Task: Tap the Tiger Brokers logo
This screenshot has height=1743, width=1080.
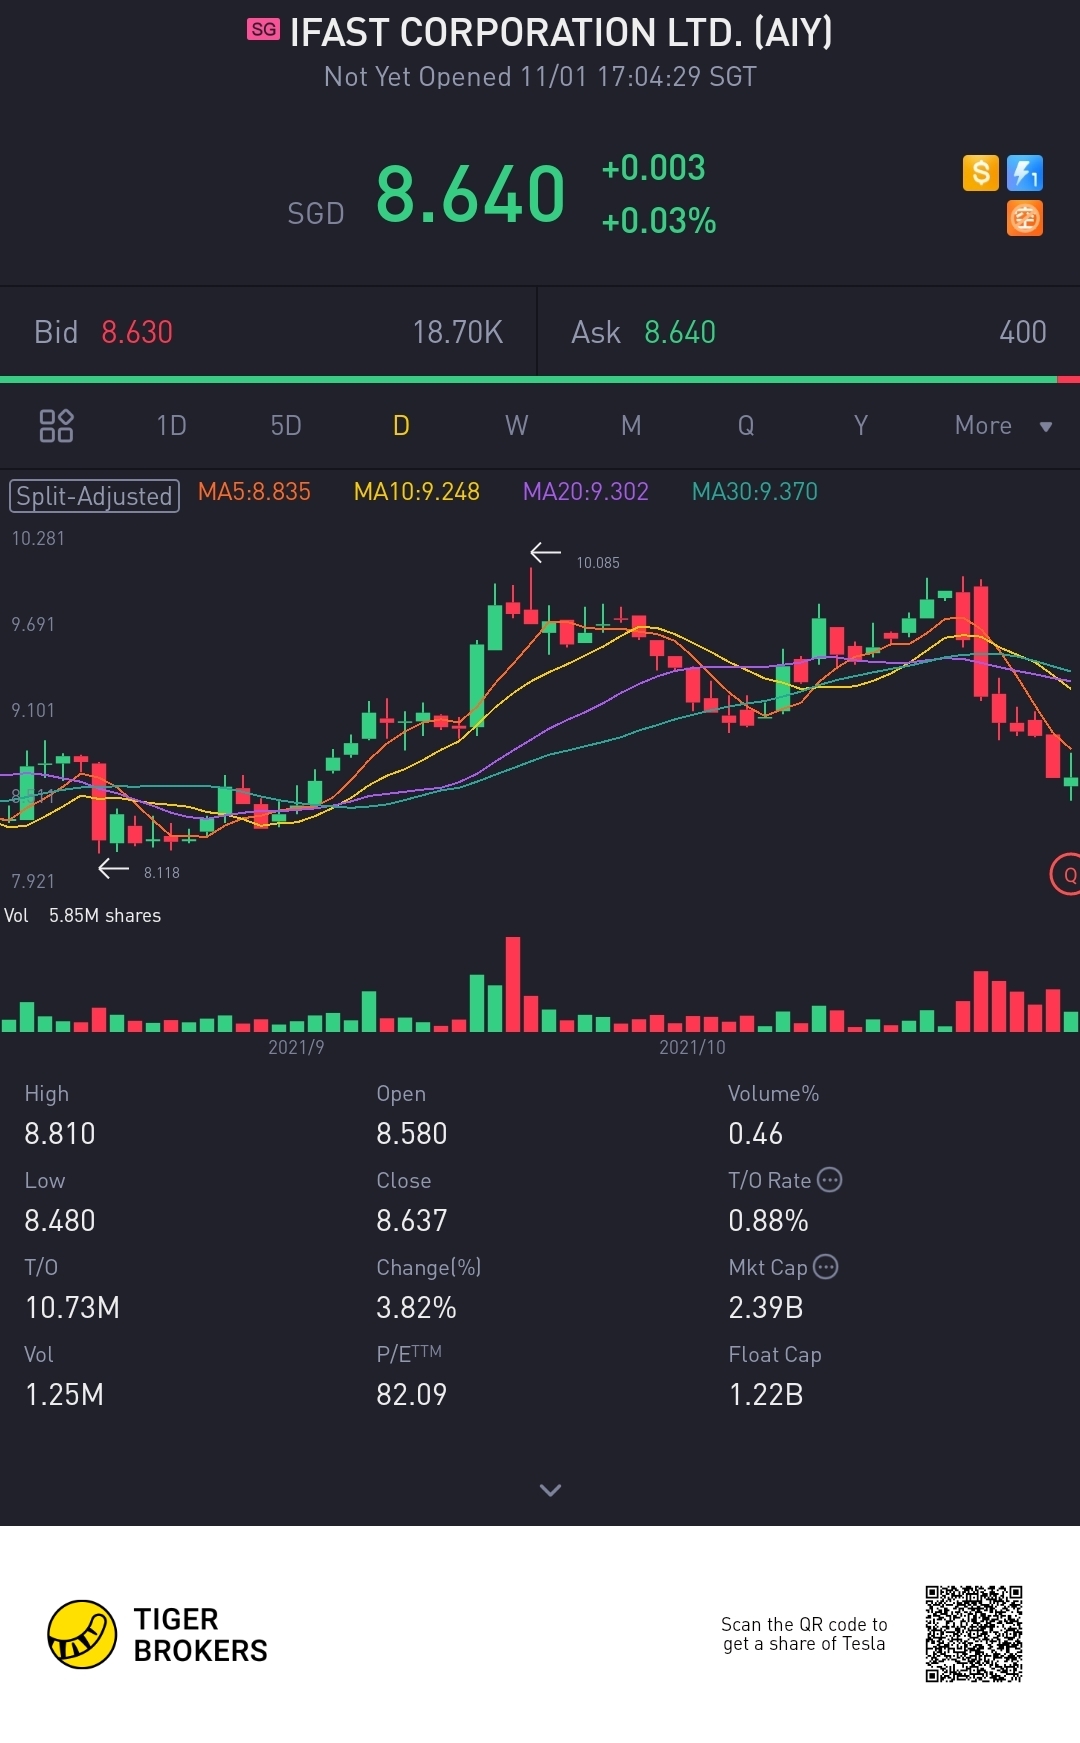Action: click(158, 1635)
